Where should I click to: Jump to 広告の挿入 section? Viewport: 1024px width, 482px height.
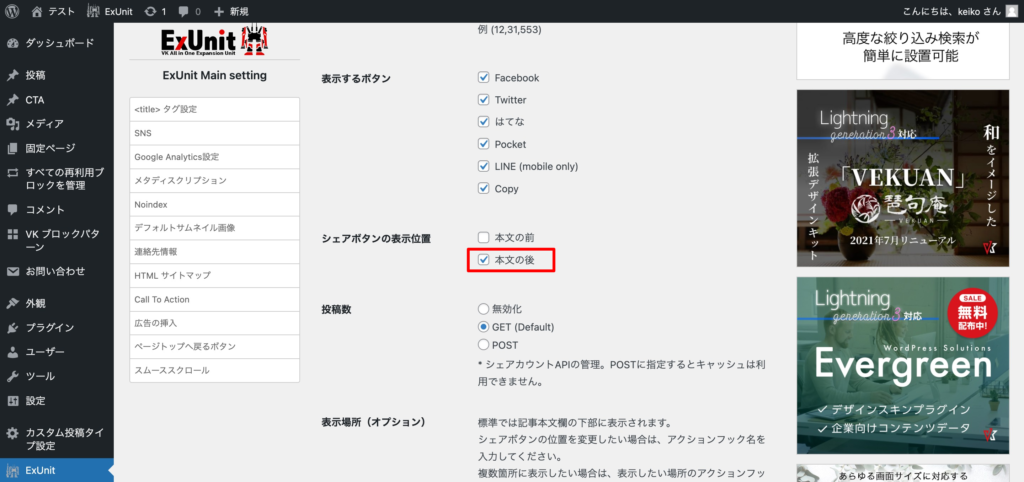click(214, 323)
